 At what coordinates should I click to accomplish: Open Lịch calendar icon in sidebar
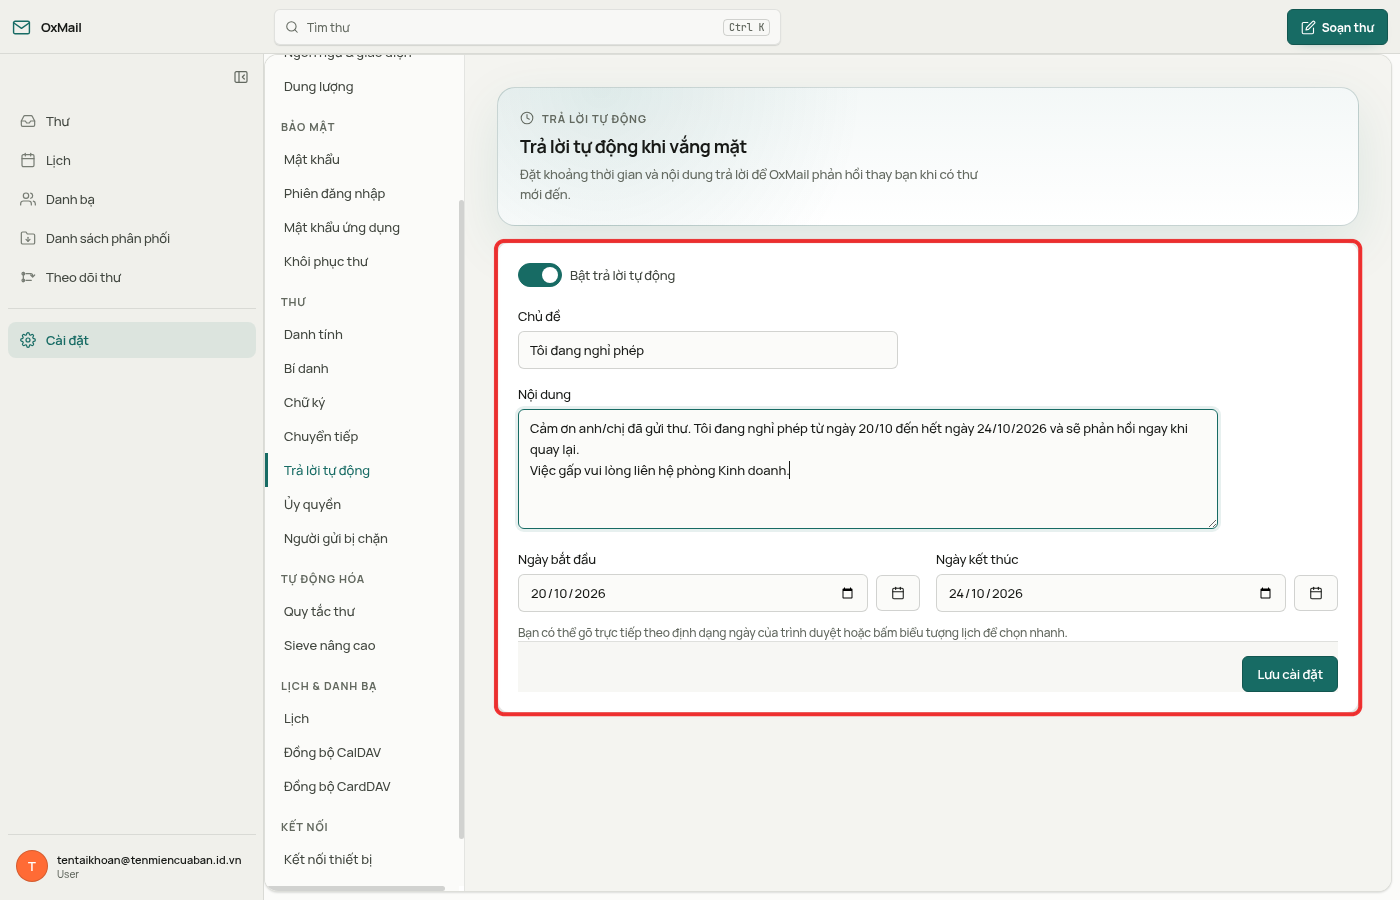(x=28, y=160)
